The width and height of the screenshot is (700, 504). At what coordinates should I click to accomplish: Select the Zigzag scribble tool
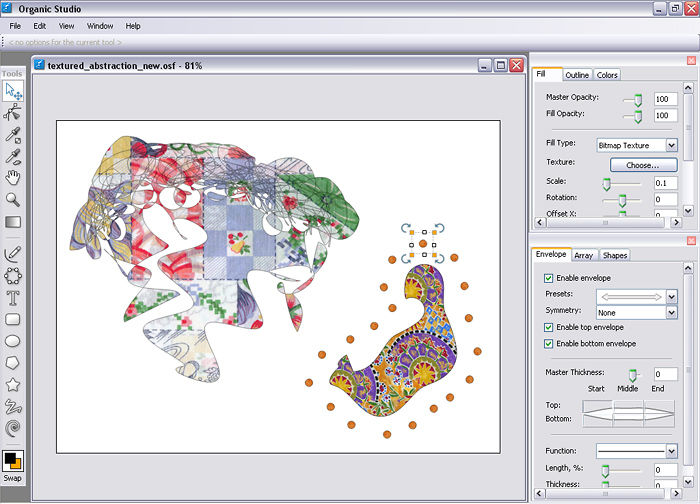pos(12,406)
